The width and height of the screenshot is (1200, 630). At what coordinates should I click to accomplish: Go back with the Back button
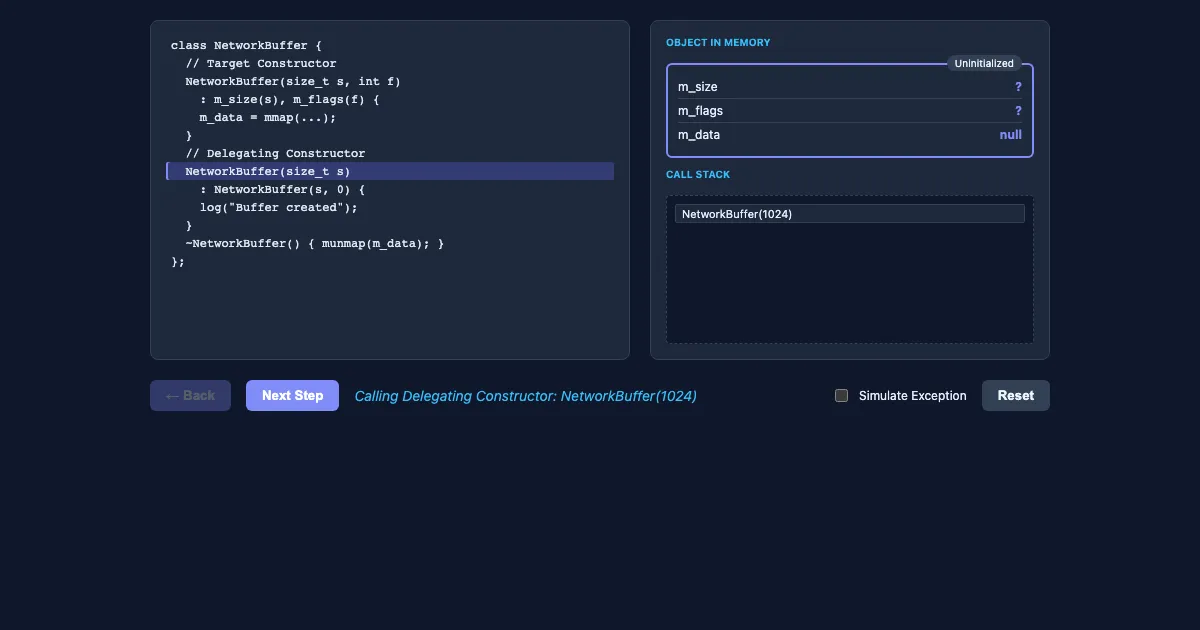tap(190, 396)
